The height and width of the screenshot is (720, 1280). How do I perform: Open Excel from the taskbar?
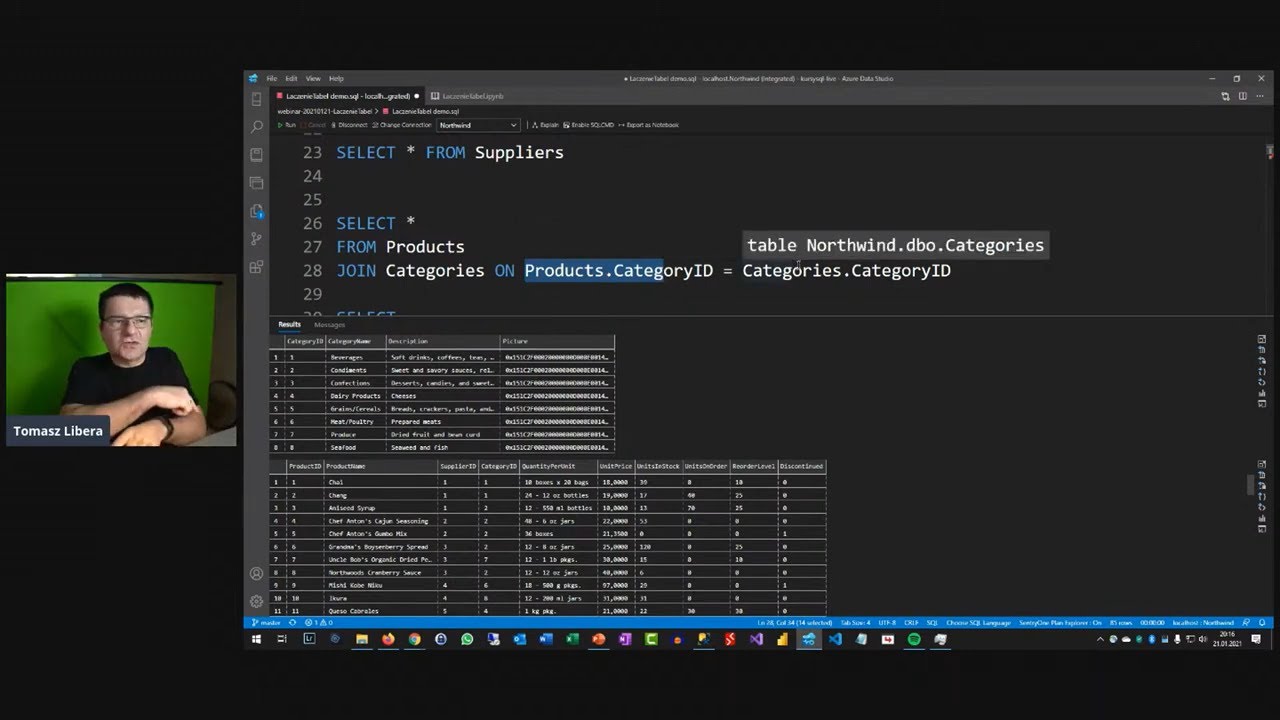point(572,639)
